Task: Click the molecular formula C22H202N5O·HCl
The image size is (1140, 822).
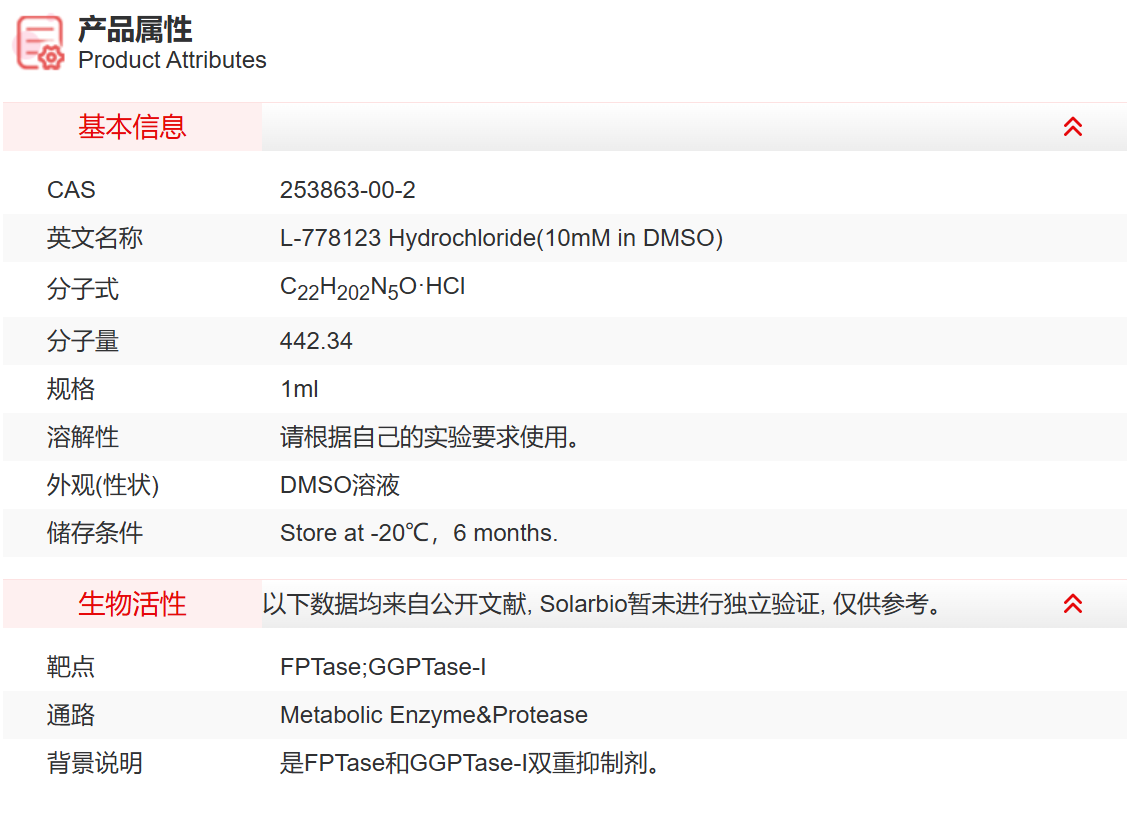Action: pyautogui.click(x=372, y=289)
